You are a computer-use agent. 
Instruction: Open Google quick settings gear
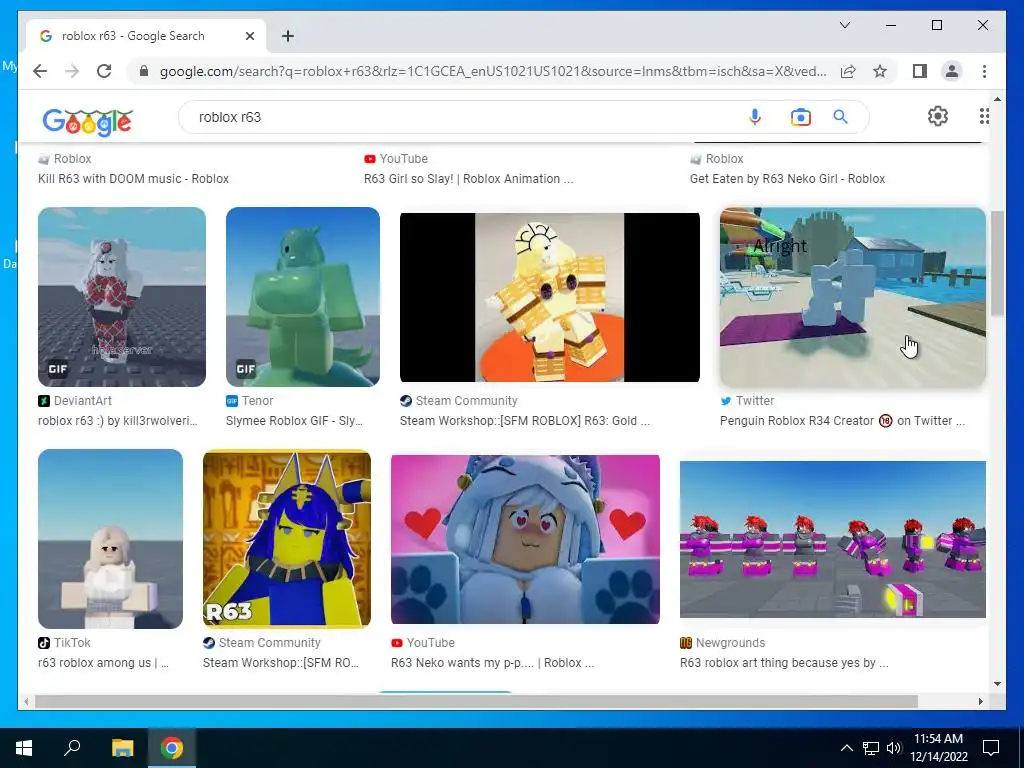click(x=937, y=116)
